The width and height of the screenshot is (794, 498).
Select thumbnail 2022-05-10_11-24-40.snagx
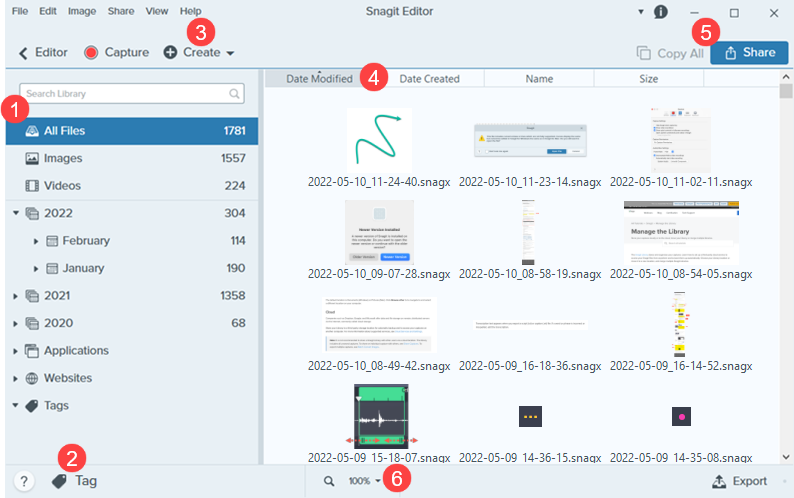[x=379, y=140]
